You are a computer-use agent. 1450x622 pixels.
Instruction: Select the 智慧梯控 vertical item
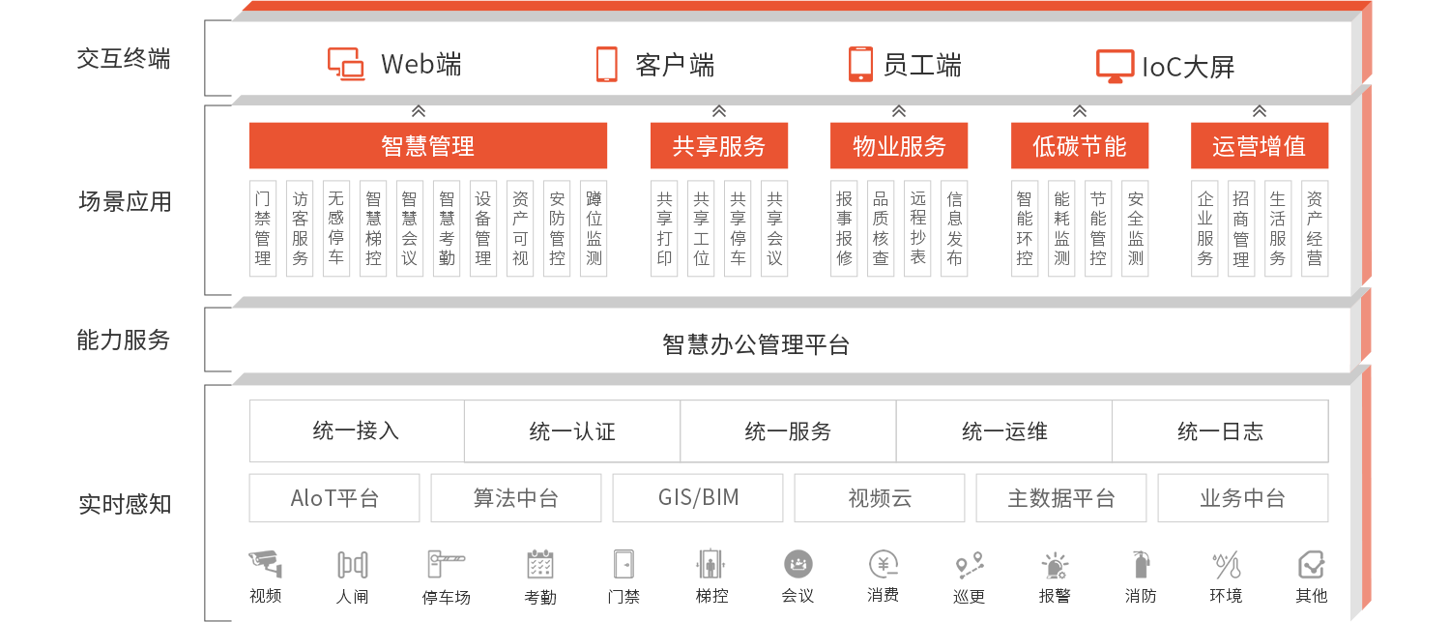(x=373, y=228)
